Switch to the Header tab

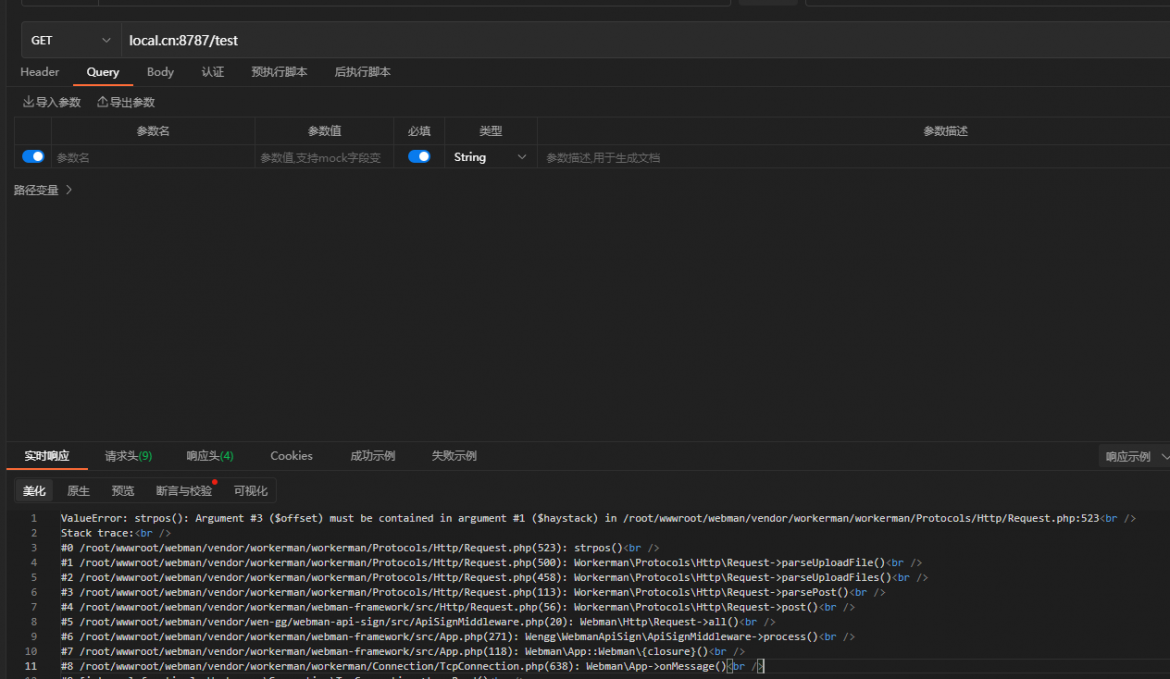[40, 72]
